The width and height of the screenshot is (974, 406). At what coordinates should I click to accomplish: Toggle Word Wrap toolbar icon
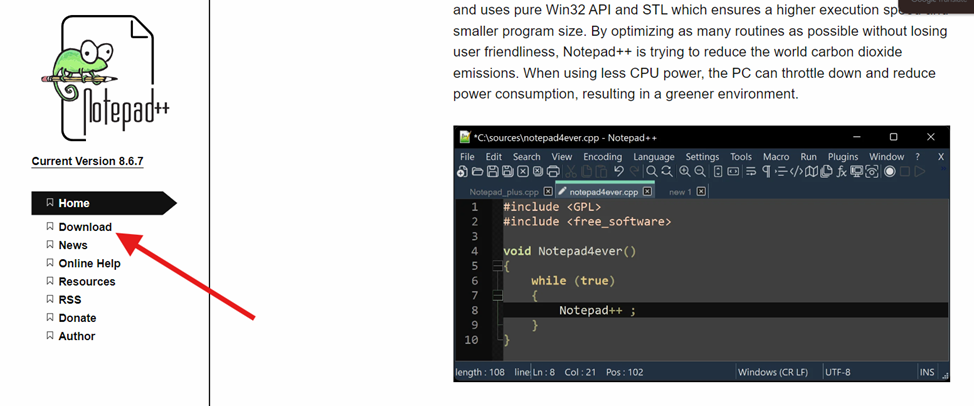751,171
